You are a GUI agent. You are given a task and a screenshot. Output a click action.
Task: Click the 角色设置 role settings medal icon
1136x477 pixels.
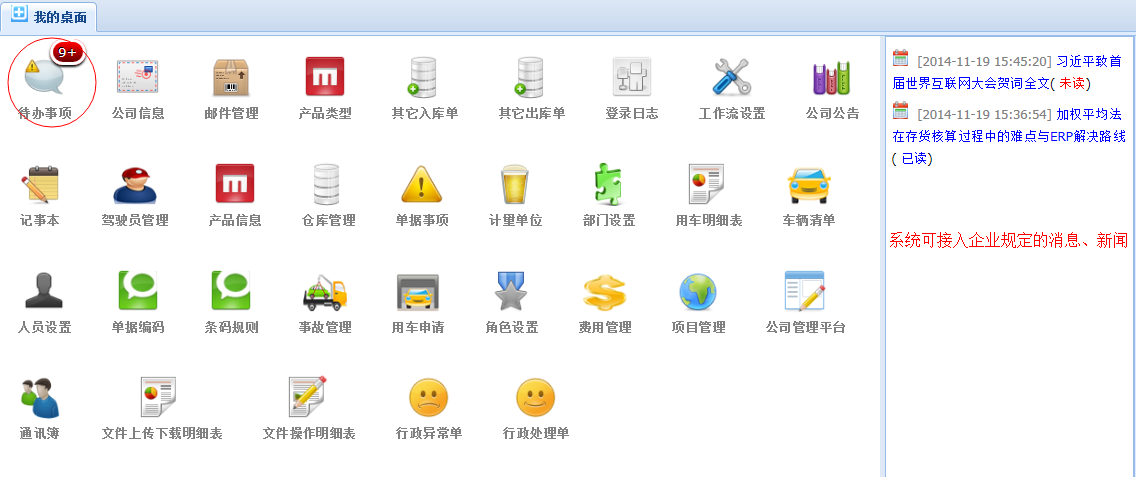click(511, 292)
